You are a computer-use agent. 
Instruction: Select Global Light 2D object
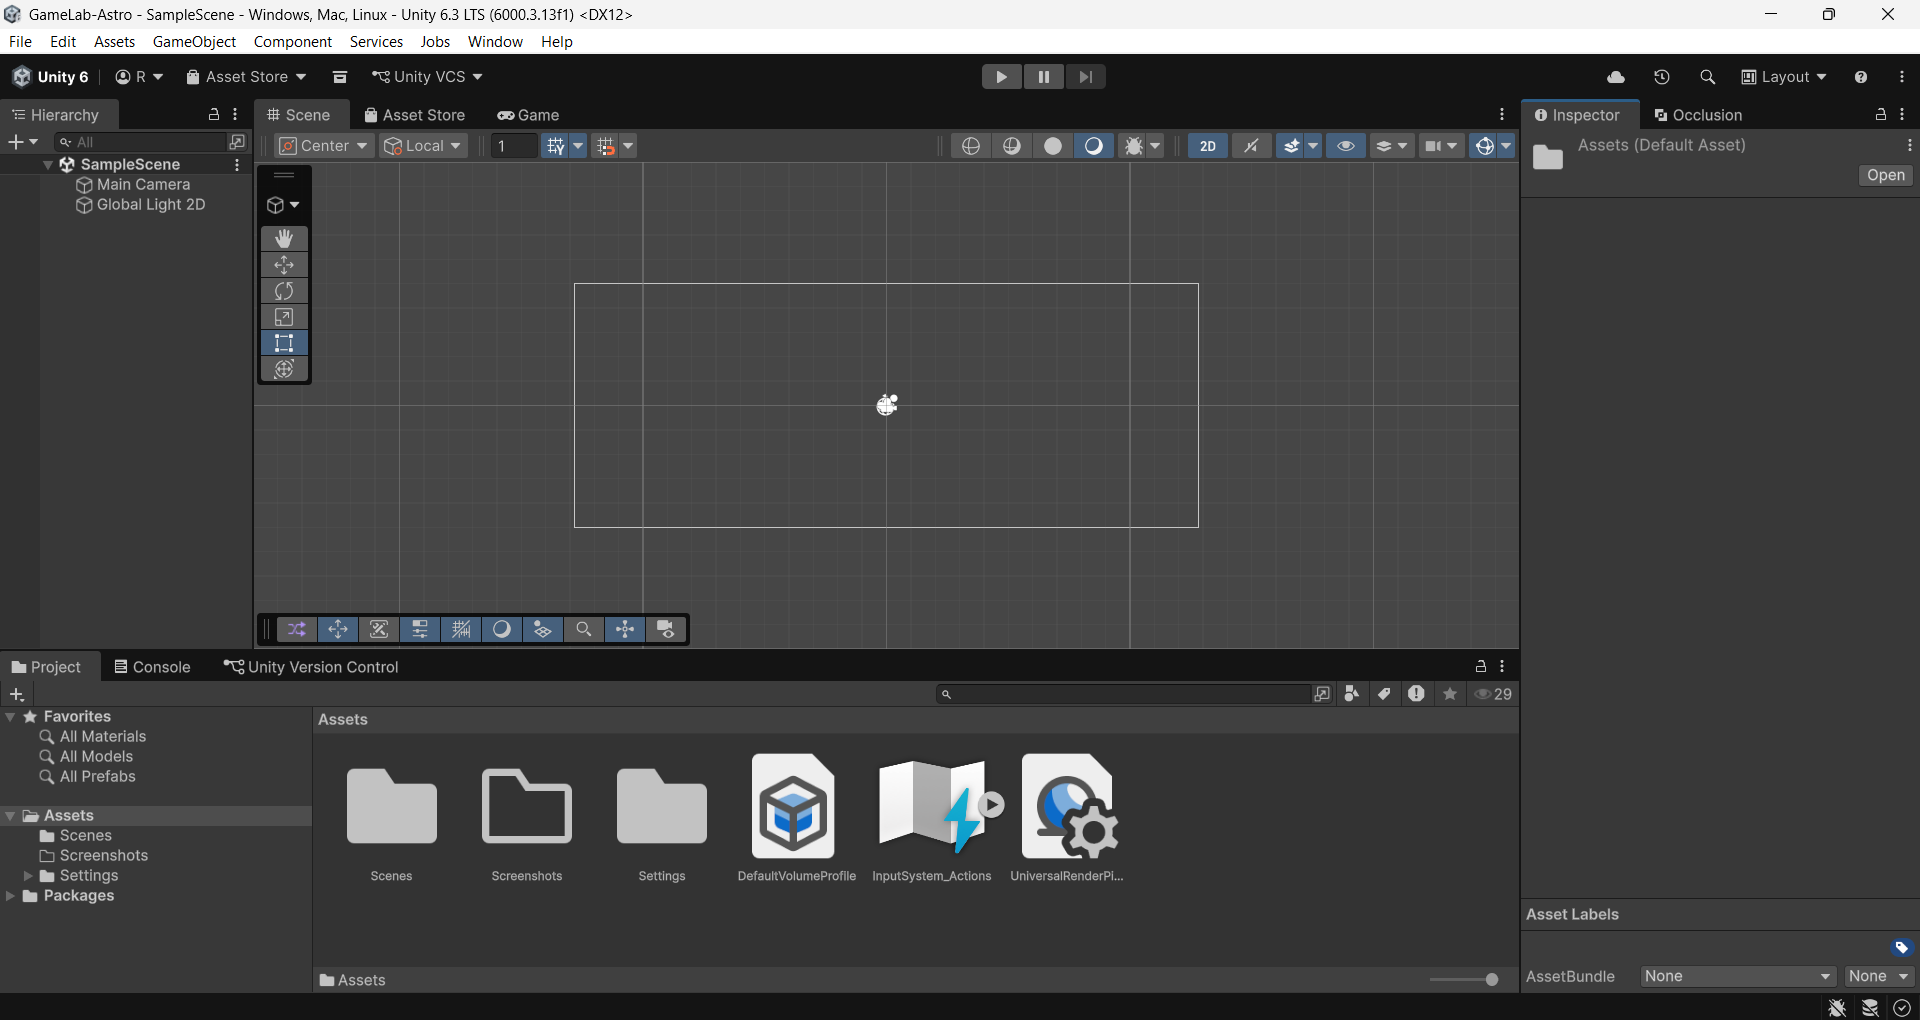pos(151,205)
